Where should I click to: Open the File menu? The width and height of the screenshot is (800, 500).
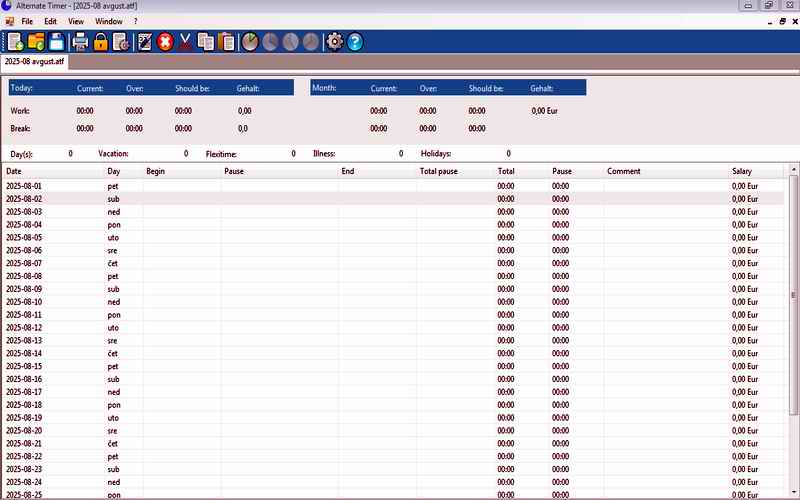28,21
